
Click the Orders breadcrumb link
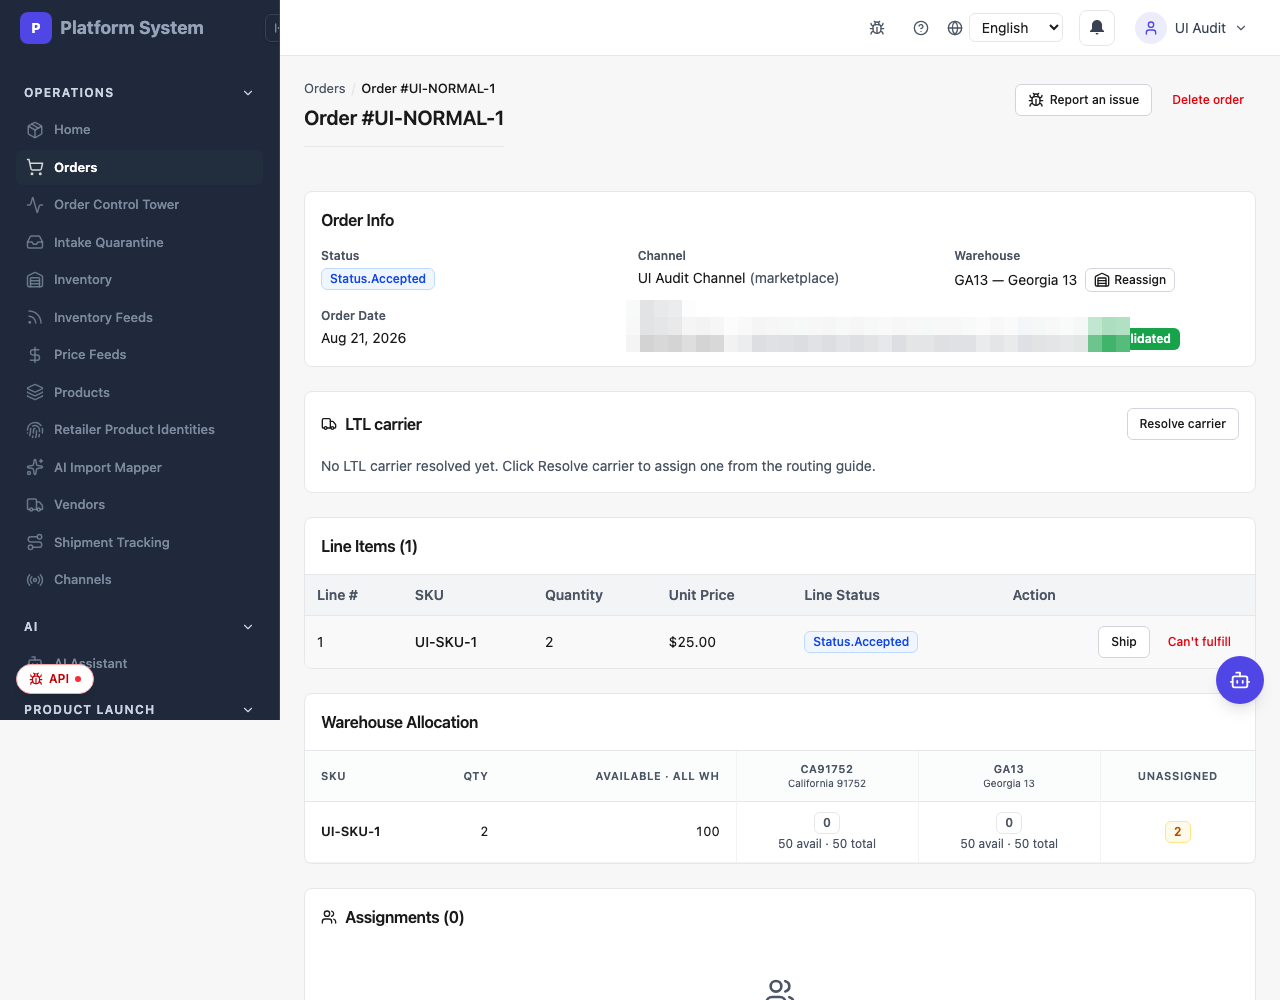(325, 89)
